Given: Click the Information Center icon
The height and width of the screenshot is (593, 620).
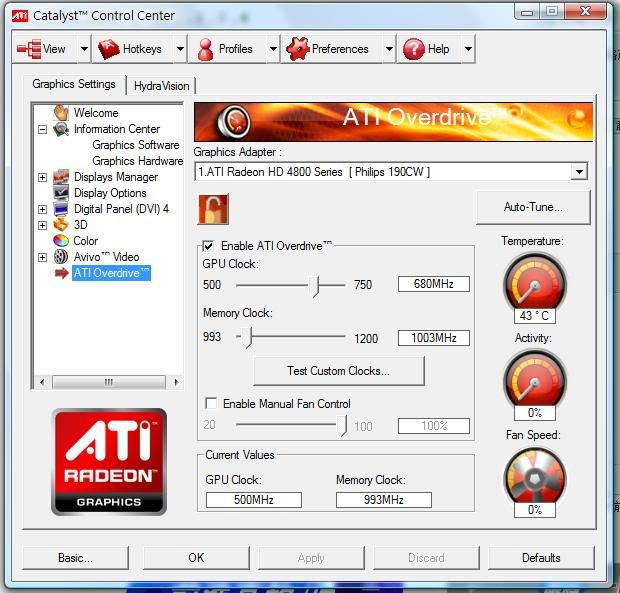Looking at the screenshot, I should (61, 129).
